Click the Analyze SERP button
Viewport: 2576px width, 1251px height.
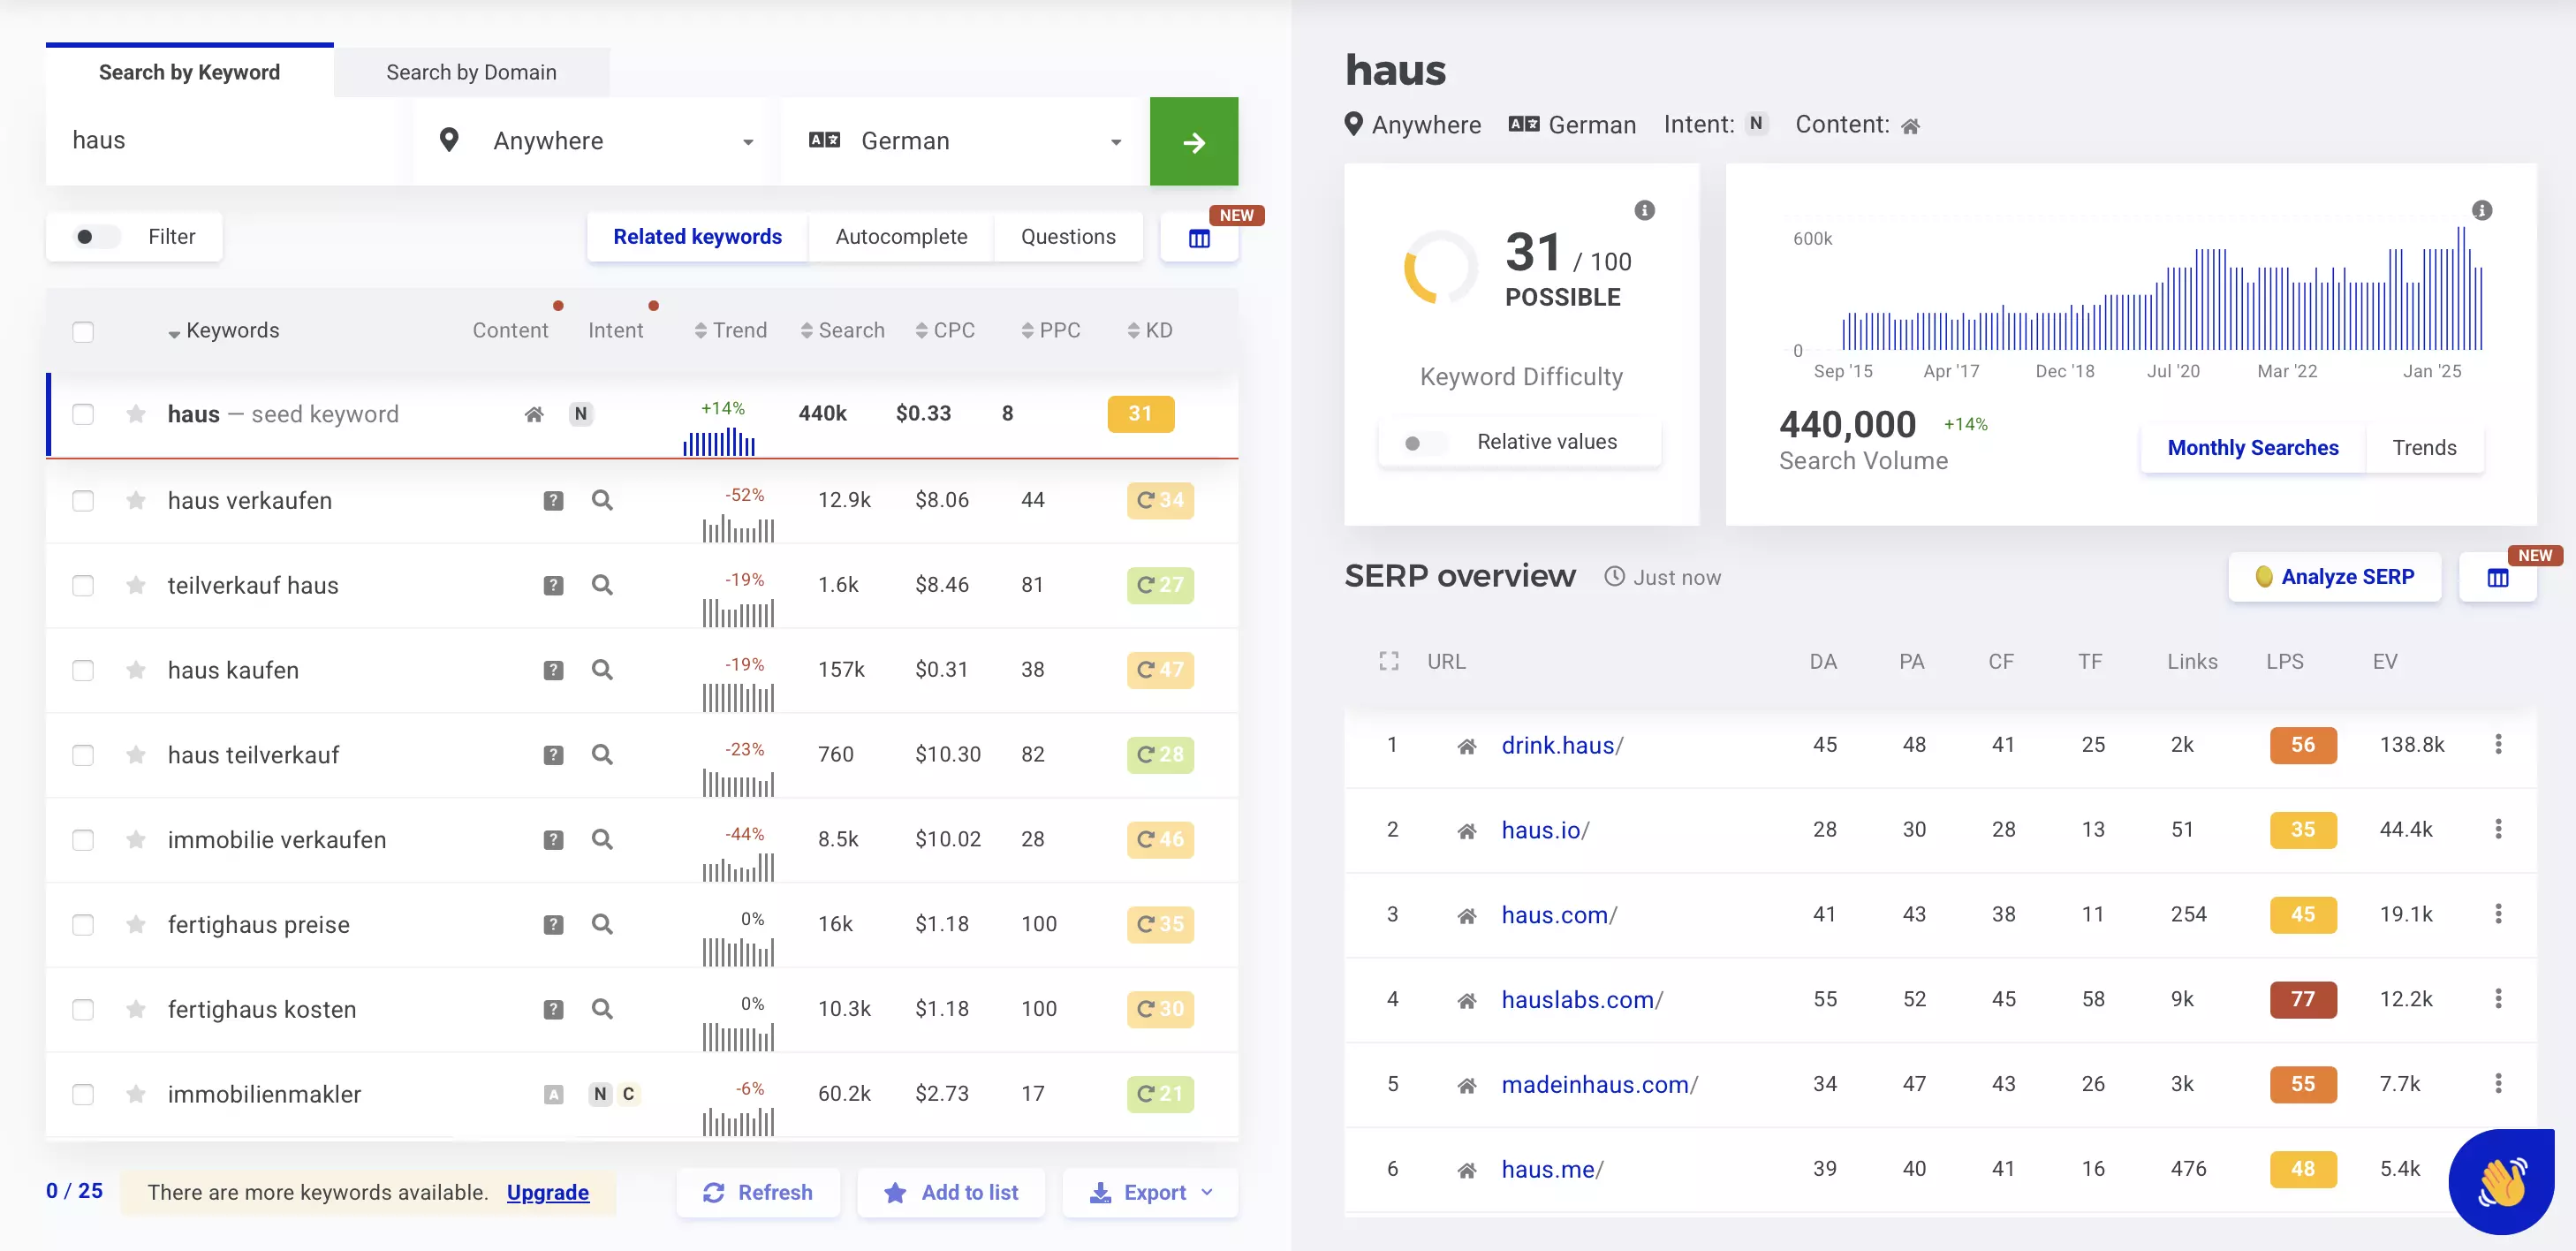tap(2334, 576)
